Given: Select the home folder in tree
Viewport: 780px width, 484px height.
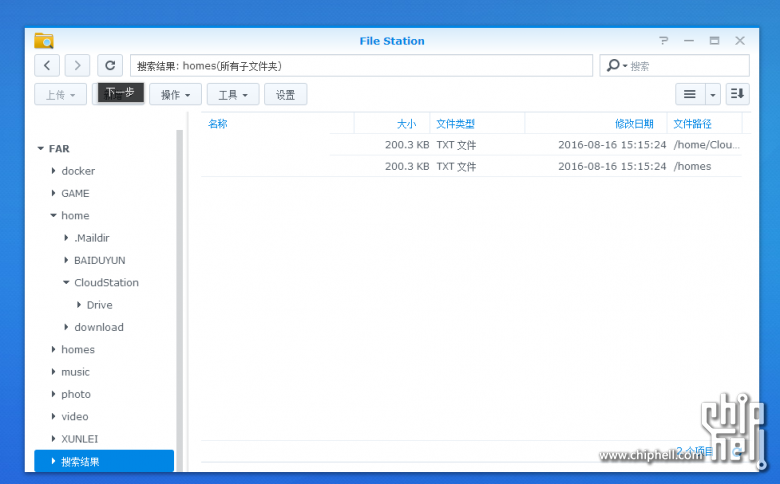Looking at the screenshot, I should [75, 215].
